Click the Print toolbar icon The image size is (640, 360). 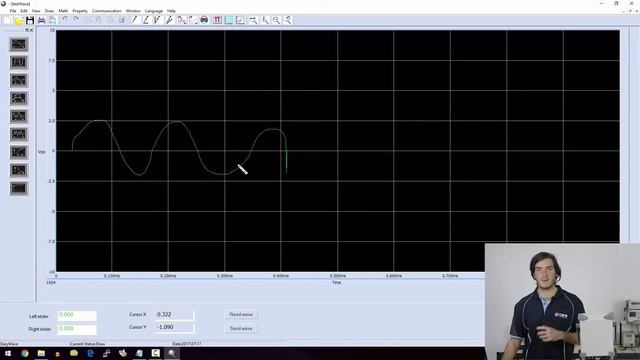pyautogui.click(x=41, y=20)
